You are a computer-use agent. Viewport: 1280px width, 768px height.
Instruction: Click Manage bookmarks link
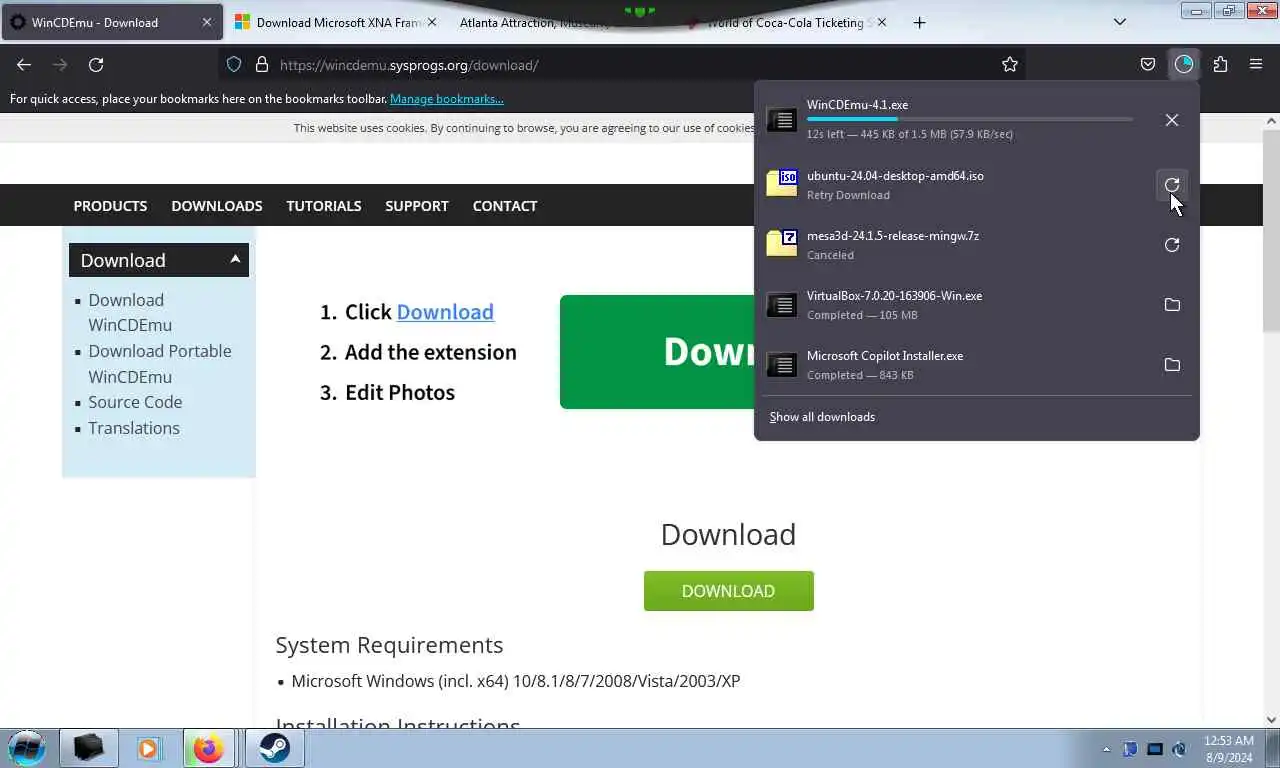click(x=447, y=99)
